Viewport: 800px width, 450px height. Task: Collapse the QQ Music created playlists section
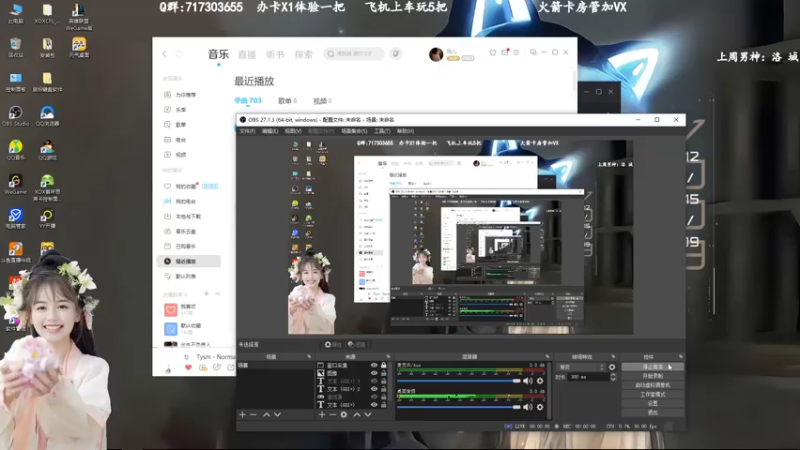coord(218,294)
